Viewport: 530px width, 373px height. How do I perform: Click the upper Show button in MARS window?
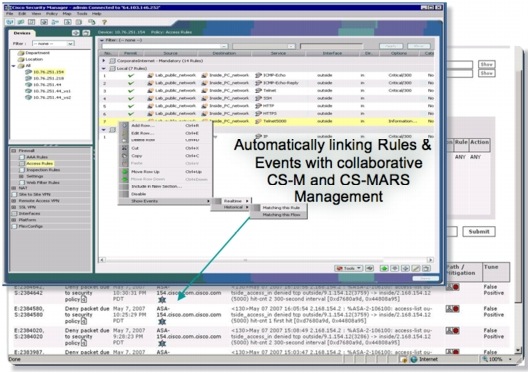(486, 64)
